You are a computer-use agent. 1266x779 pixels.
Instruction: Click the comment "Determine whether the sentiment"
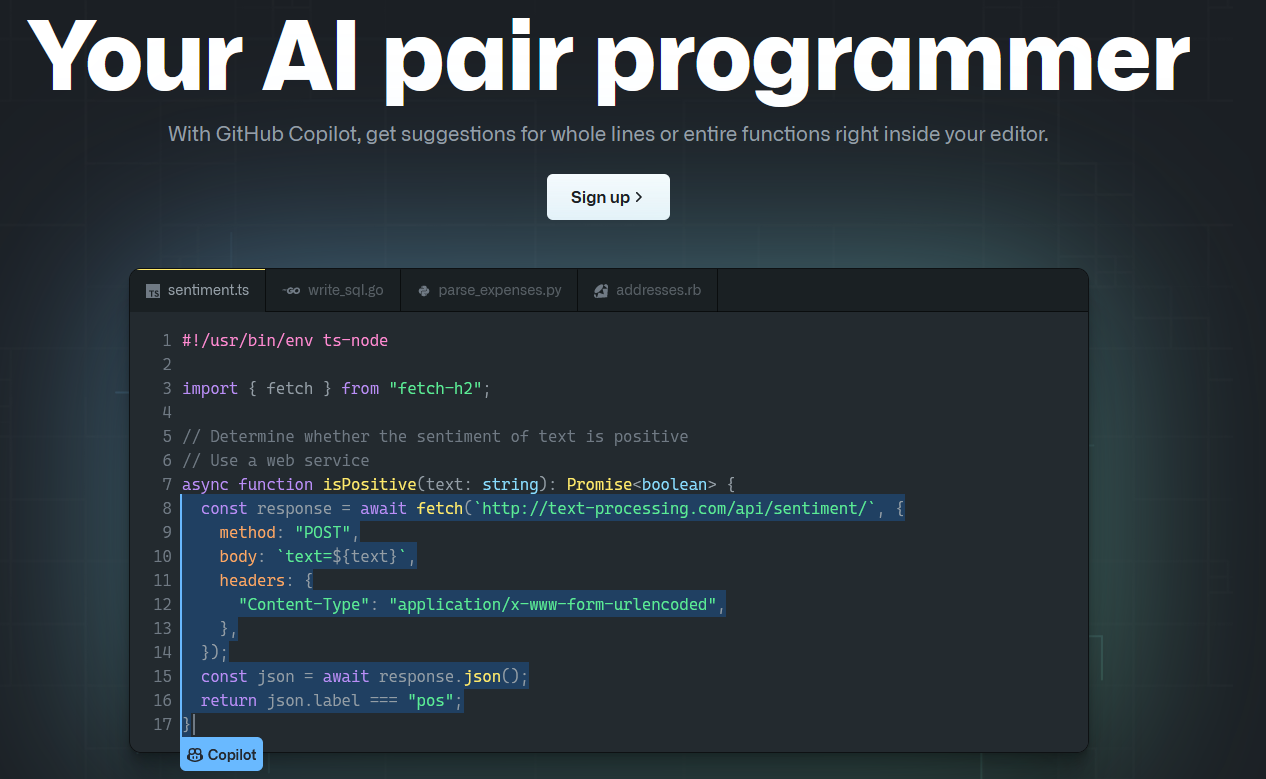point(435,436)
